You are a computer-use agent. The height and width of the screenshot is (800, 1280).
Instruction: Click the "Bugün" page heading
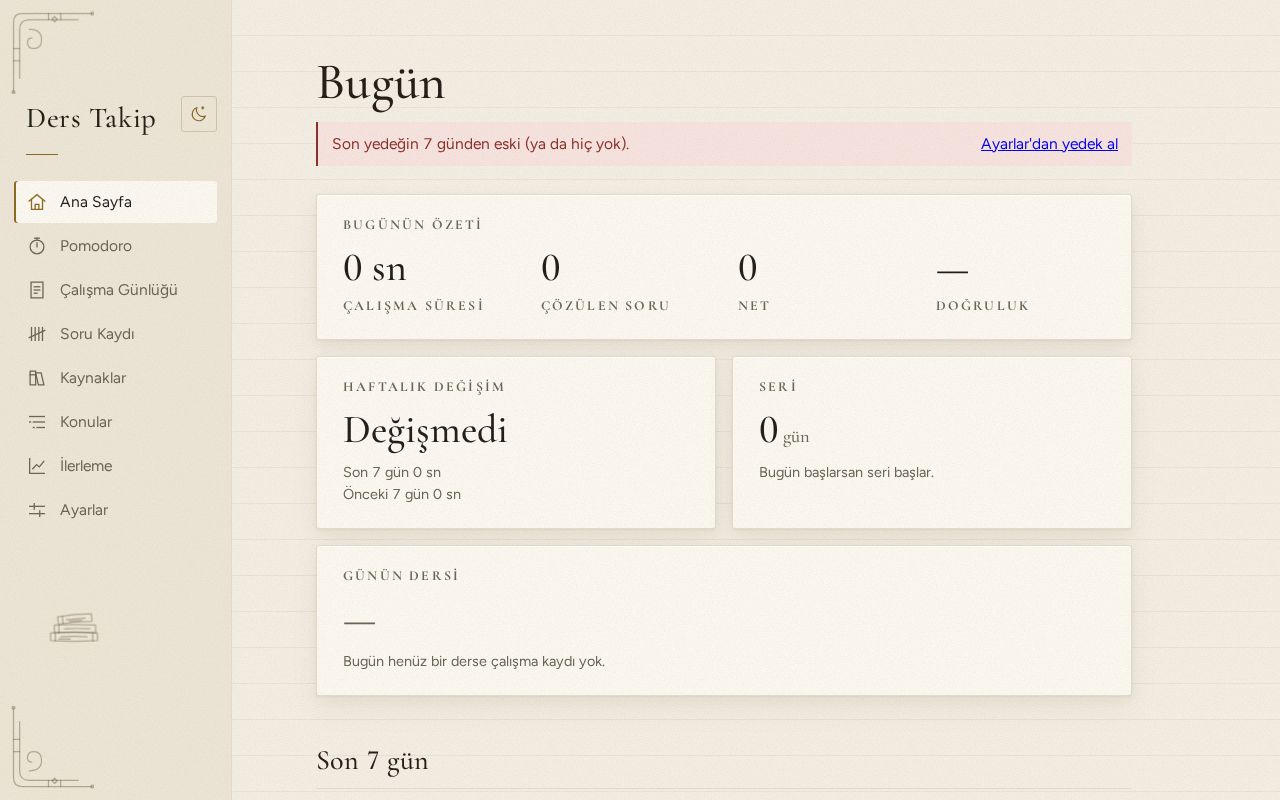pos(381,83)
